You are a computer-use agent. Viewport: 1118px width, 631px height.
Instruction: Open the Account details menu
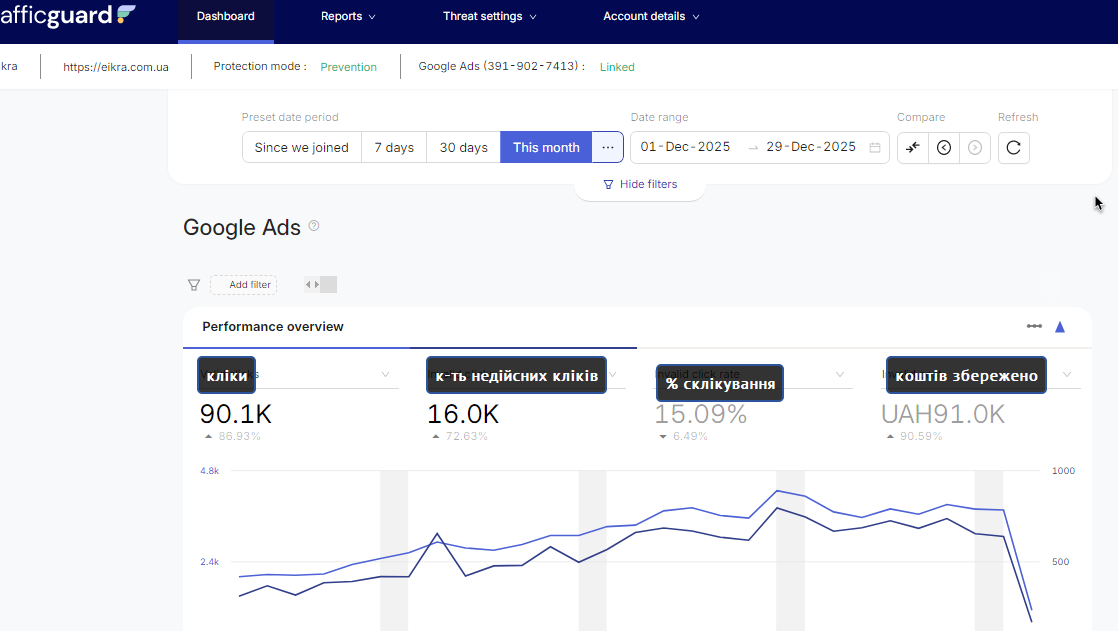[651, 16]
